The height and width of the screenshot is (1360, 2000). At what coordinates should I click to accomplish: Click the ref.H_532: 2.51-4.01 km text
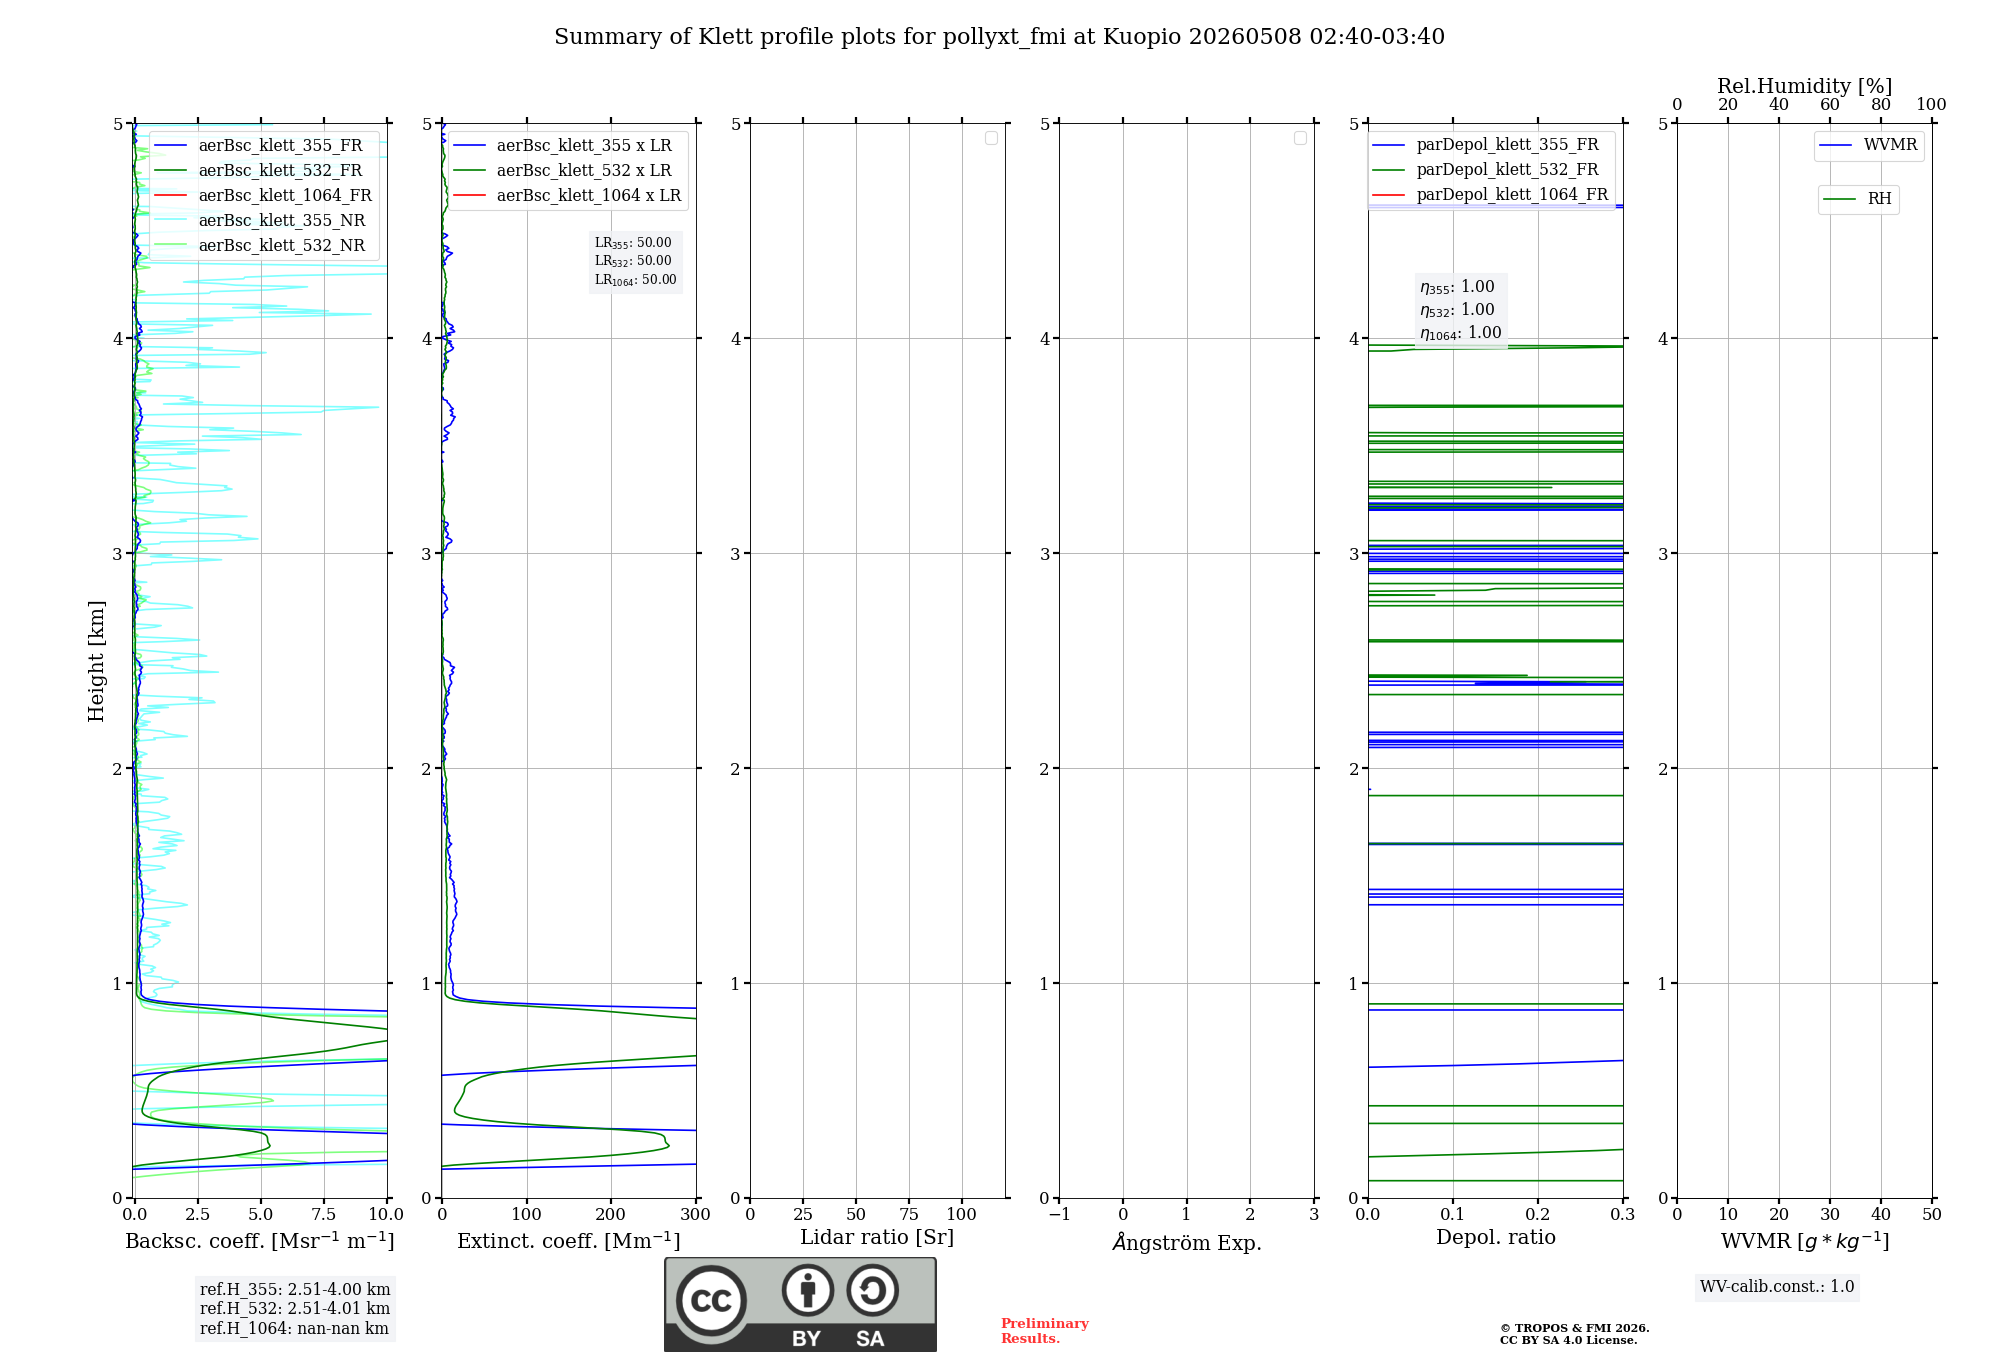click(295, 1308)
